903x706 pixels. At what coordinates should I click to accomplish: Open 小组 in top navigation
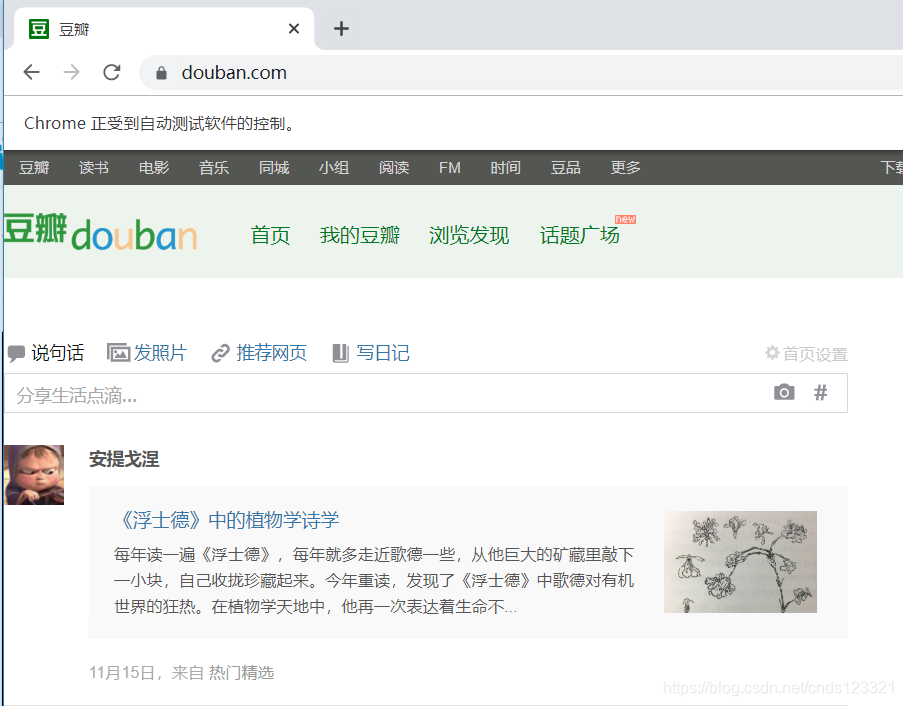334,168
